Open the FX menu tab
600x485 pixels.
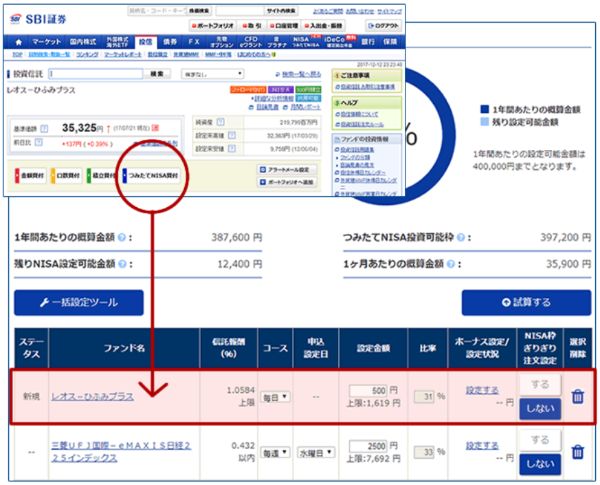(x=194, y=42)
